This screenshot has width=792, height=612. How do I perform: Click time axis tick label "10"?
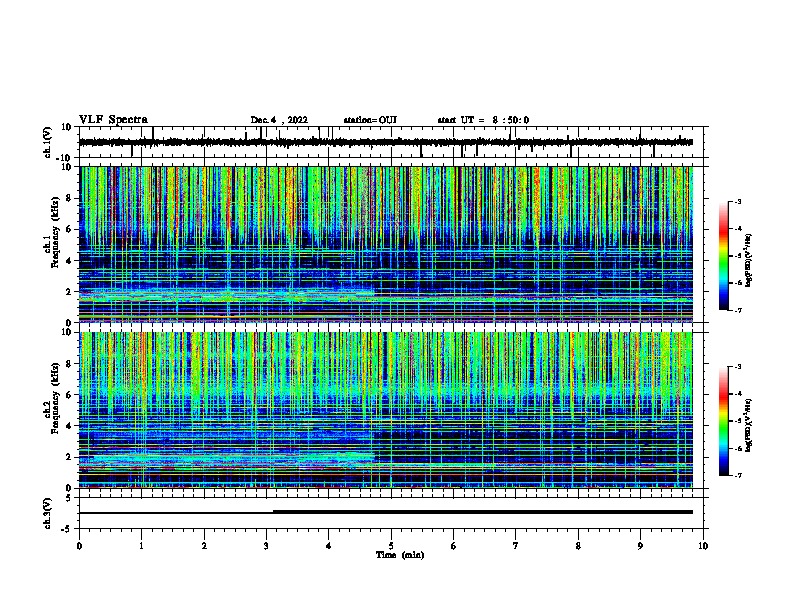pos(703,546)
